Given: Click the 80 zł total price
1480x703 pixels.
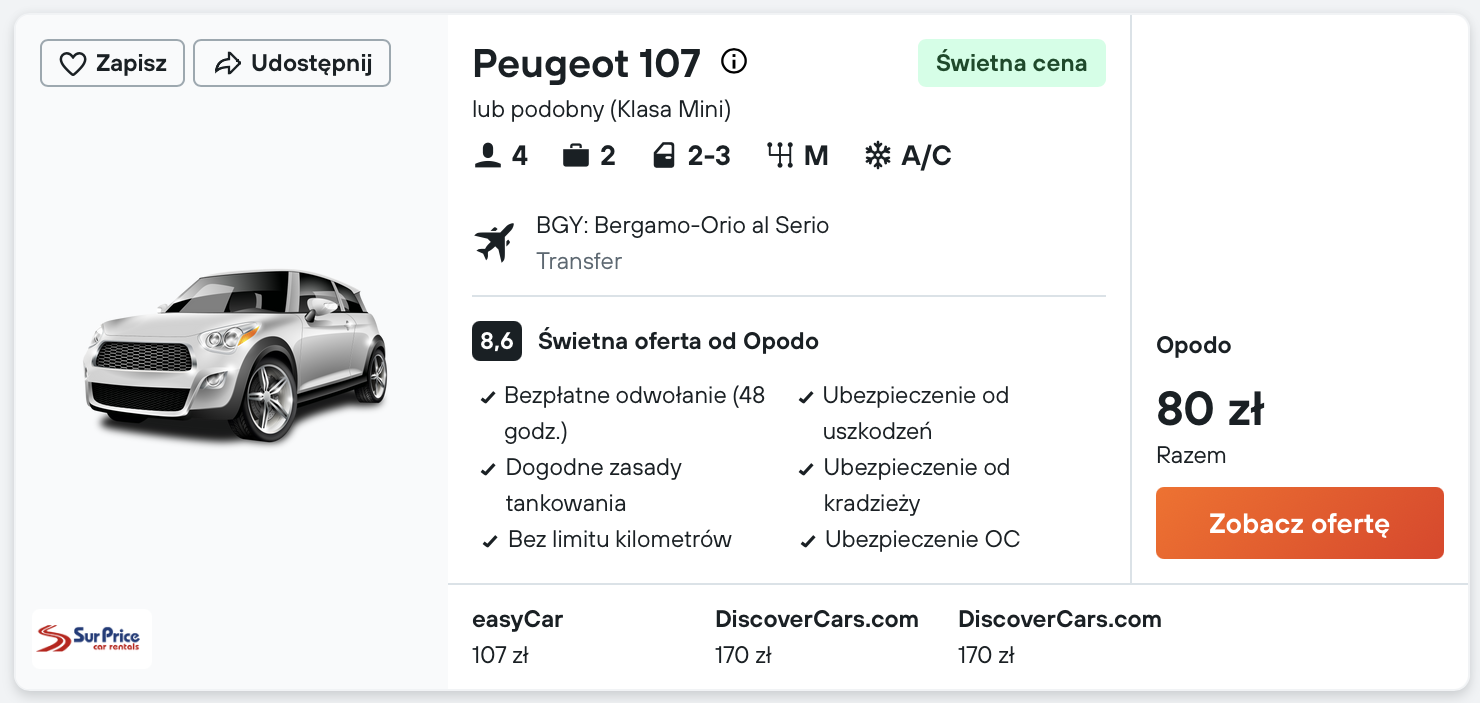Looking at the screenshot, I should tap(1210, 409).
